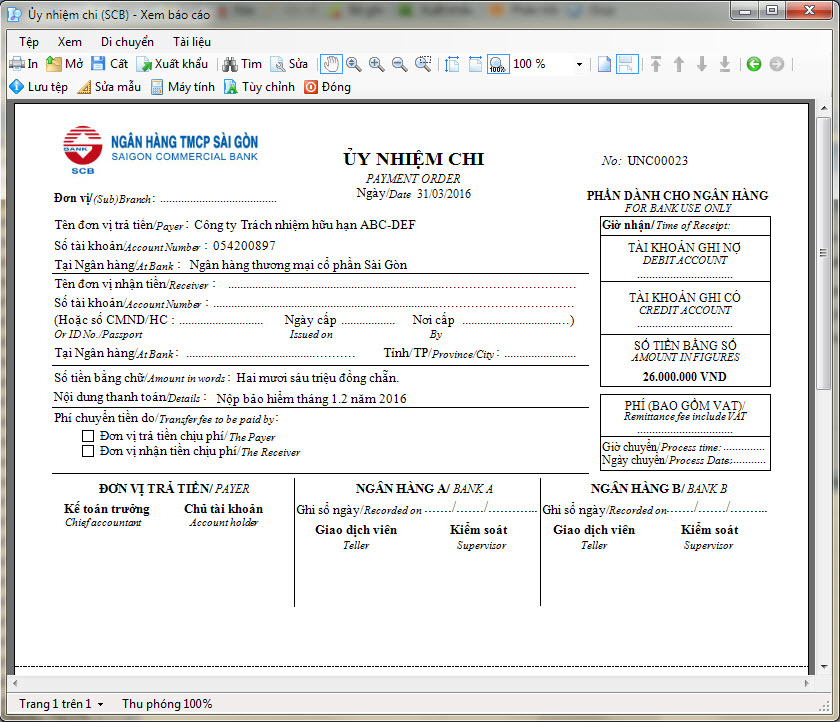Screen dimensions: 840x722
Task: Click 'TÀI KHOẢN GHI CÓ' heading
Action: point(685,297)
